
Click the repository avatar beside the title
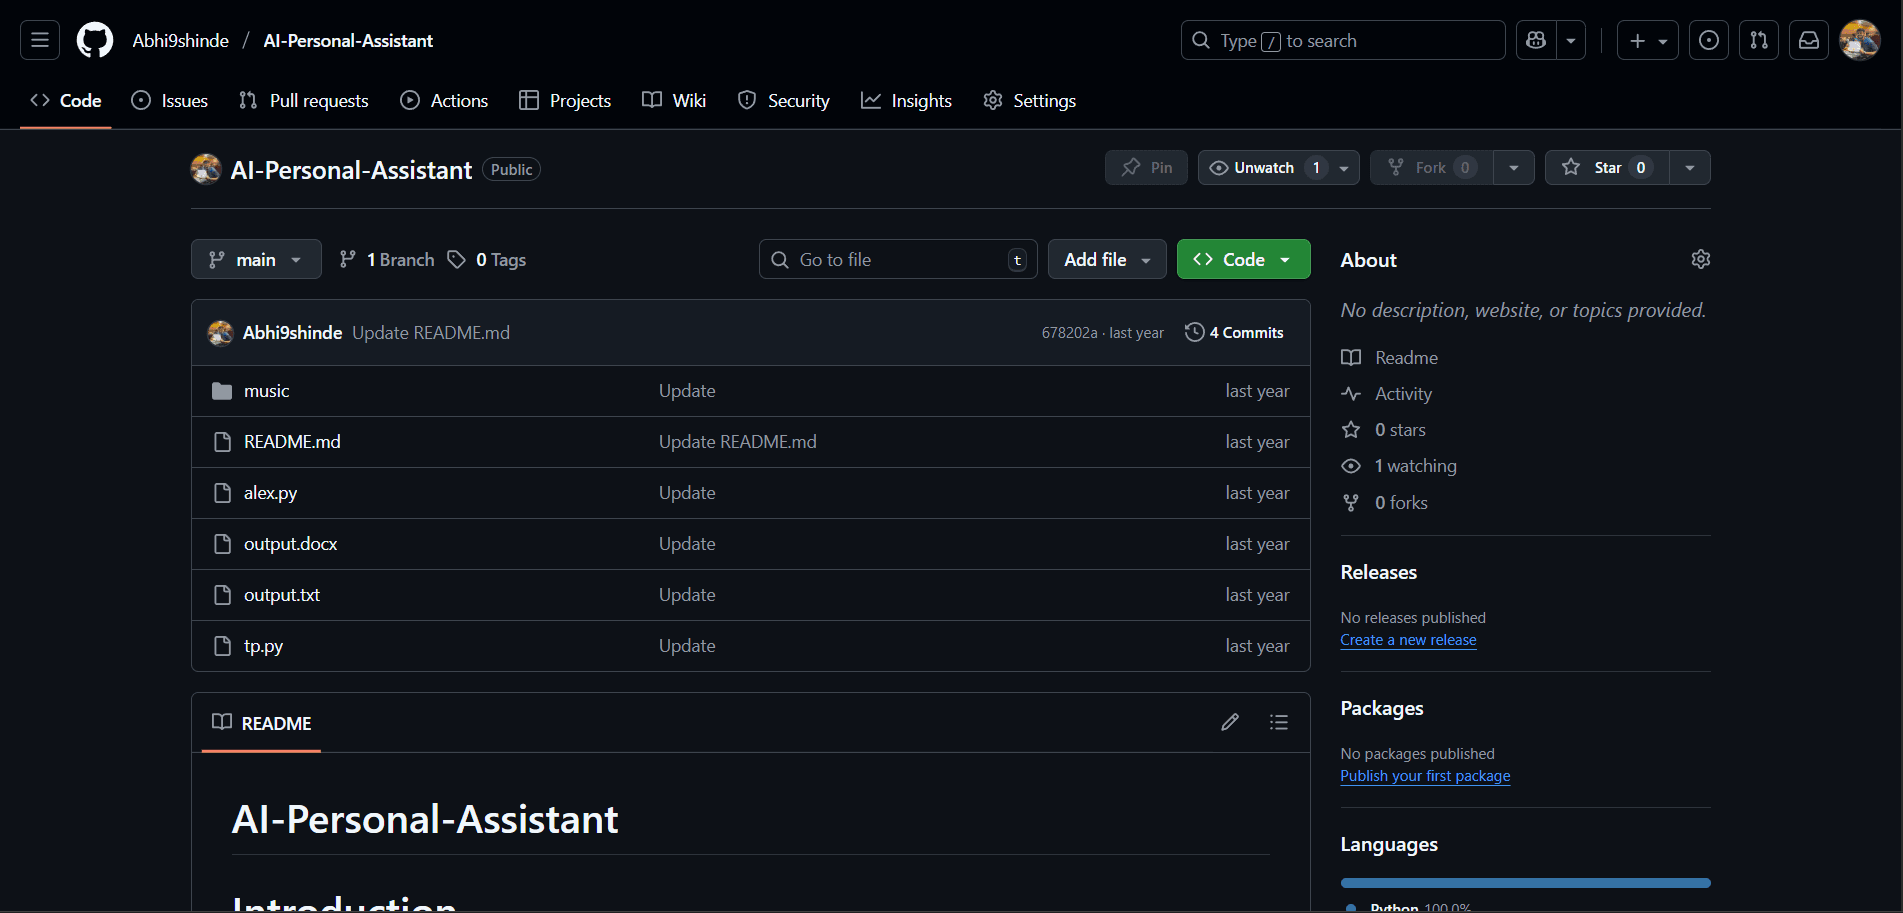(206, 169)
